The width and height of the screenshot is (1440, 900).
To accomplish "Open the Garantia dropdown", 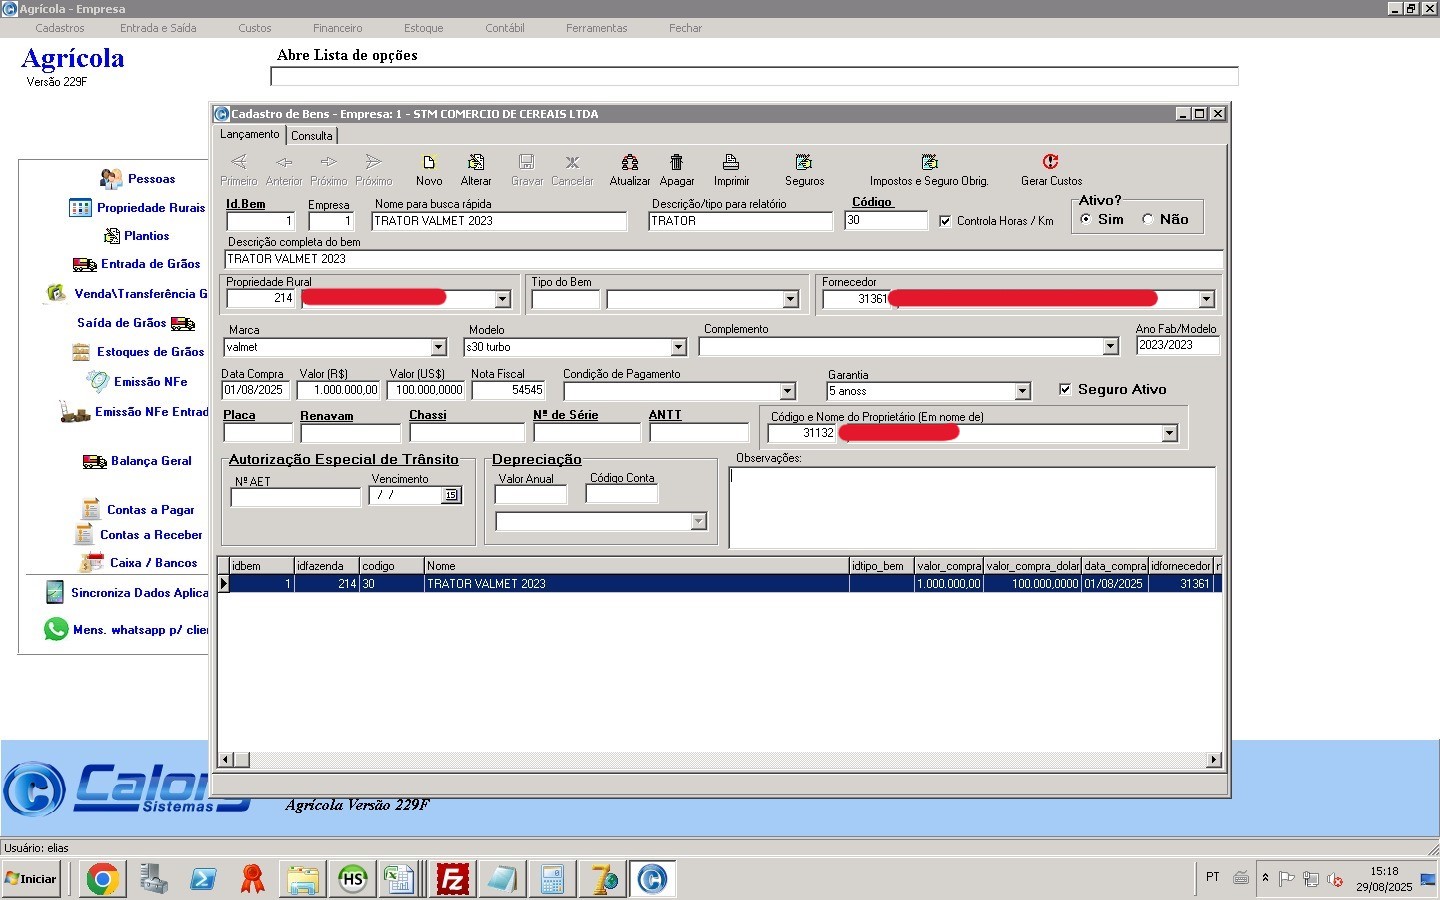I will (1022, 391).
